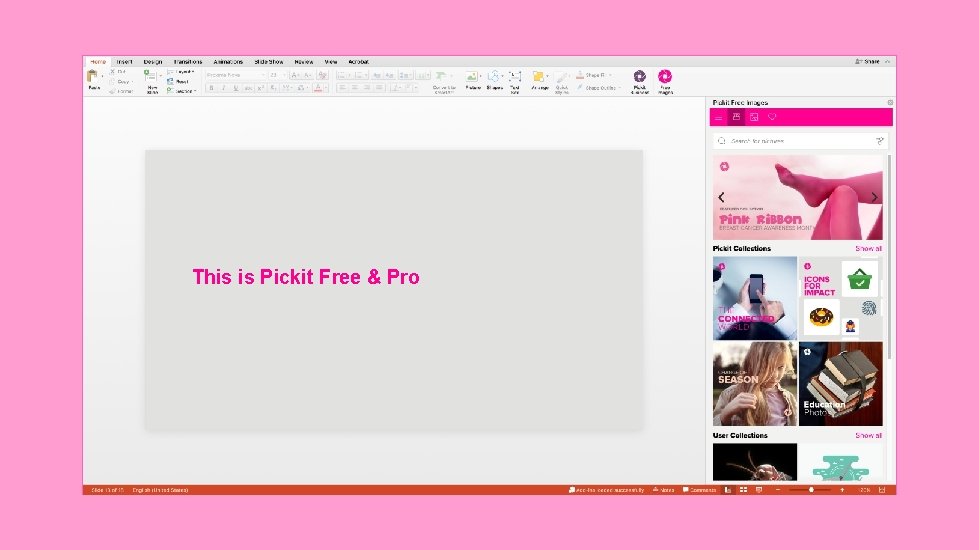Click the Copy icon
Screen dimensions: 979x550
112,81
